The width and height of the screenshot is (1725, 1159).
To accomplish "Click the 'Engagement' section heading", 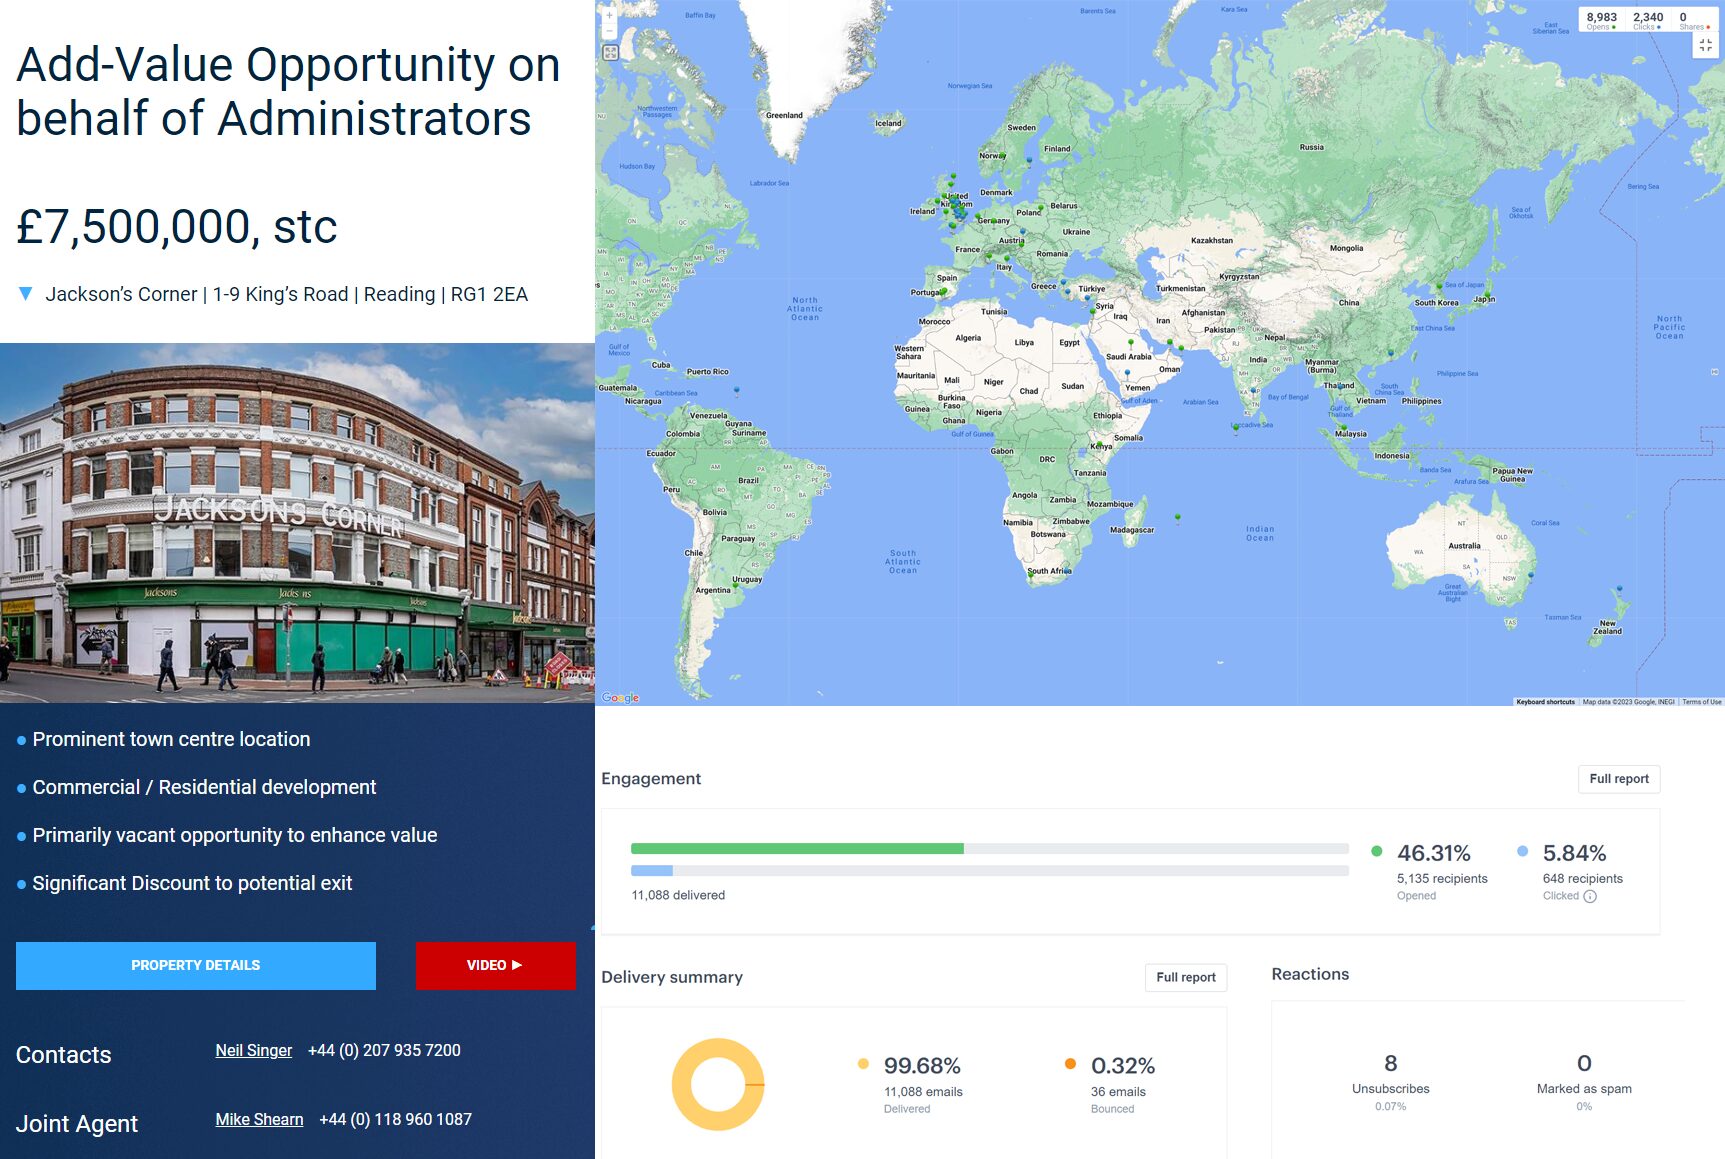I will tap(651, 779).
